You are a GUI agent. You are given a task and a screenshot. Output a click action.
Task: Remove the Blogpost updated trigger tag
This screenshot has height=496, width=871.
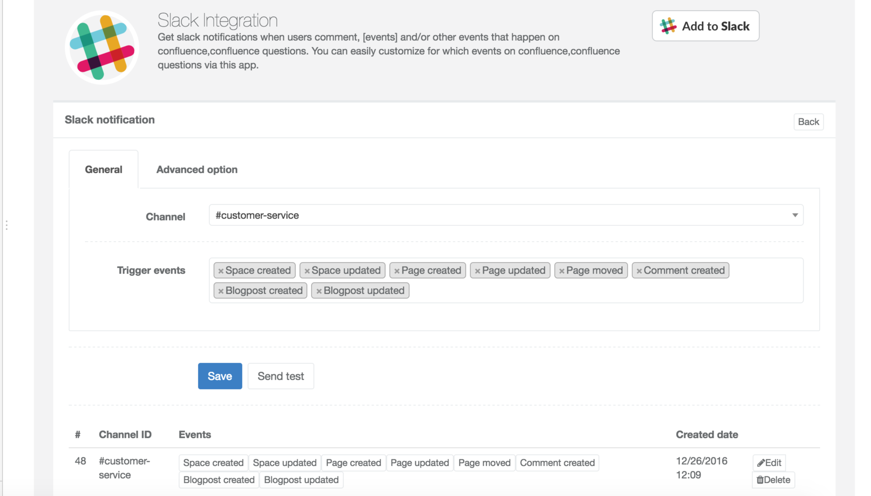[319, 291]
